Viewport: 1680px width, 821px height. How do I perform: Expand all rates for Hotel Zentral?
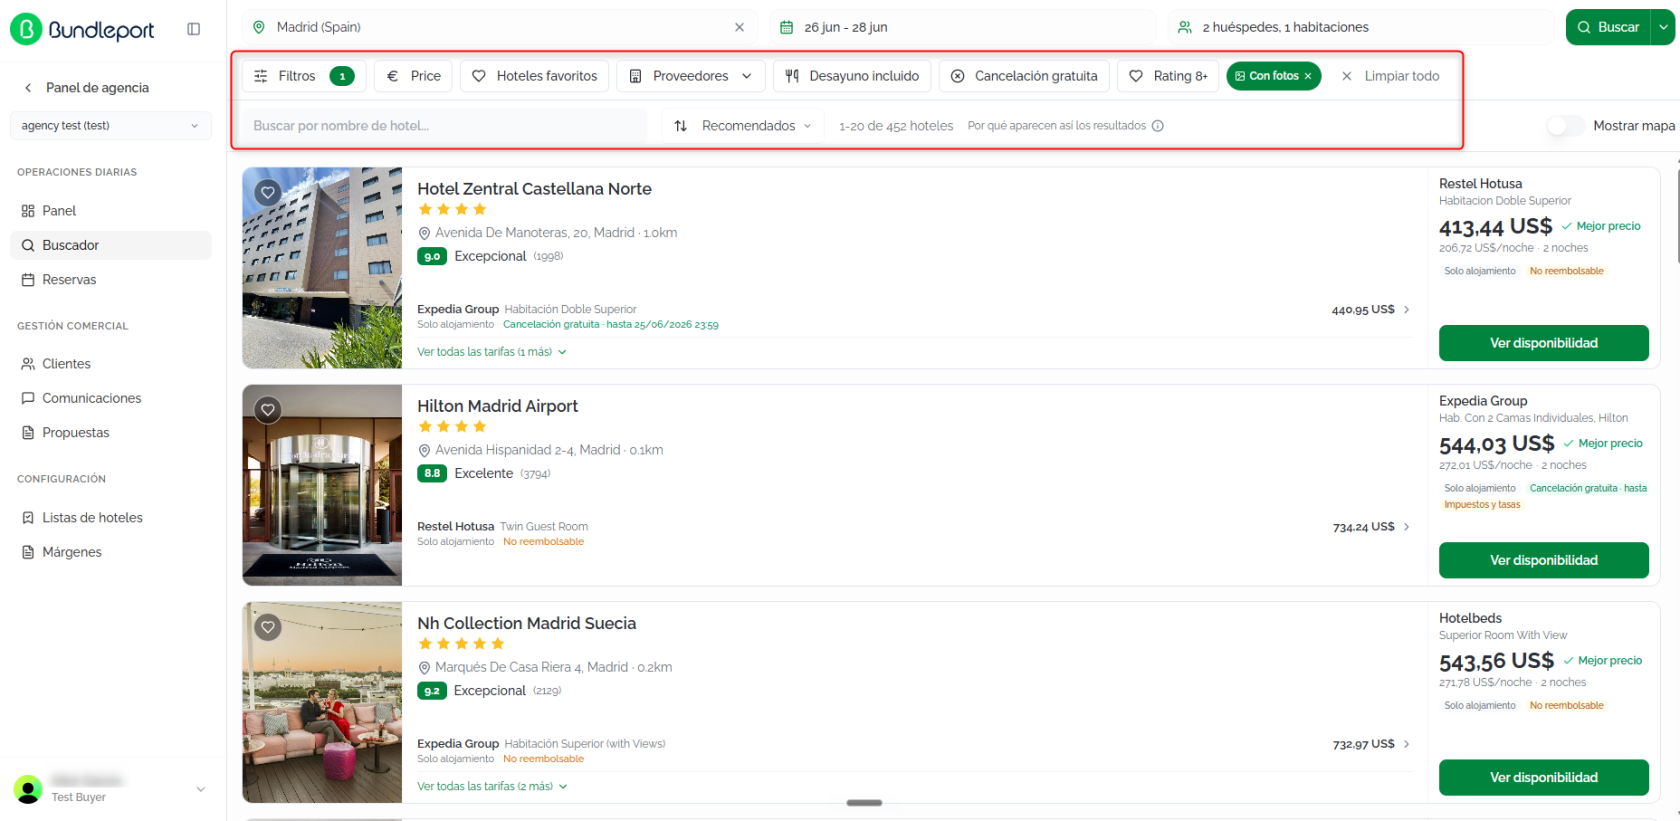tap(492, 352)
